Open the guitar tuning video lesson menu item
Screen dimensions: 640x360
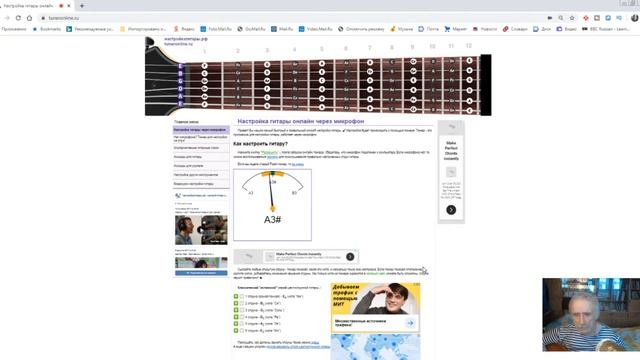201,184
